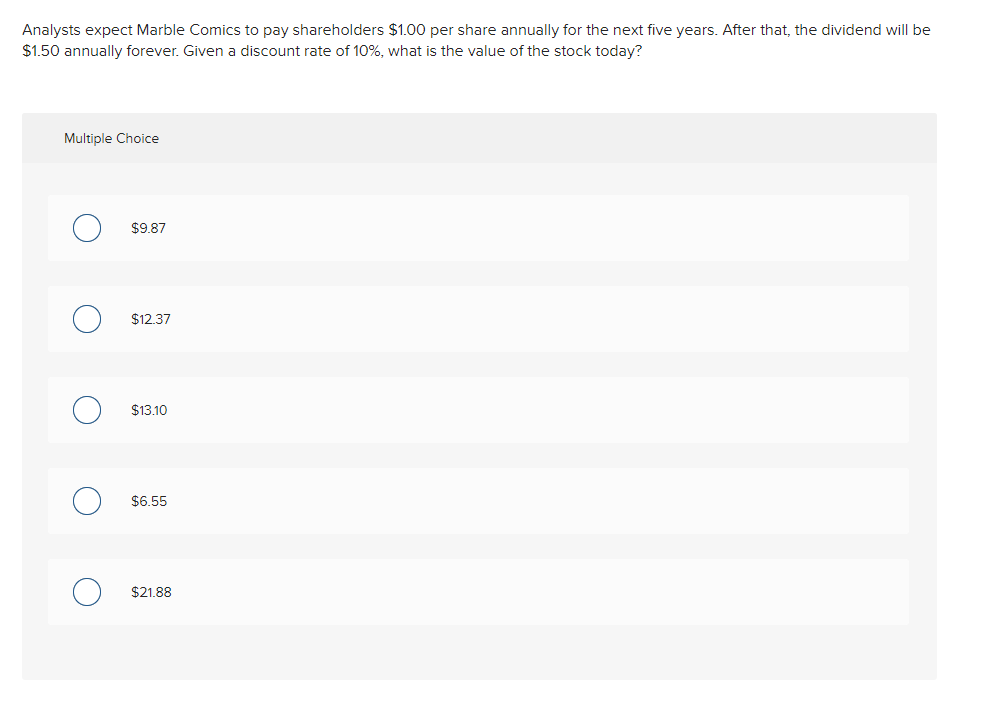The image size is (1008, 706).
Task: Click the gray header bar beside Multiple Choice
Action: pos(546,138)
